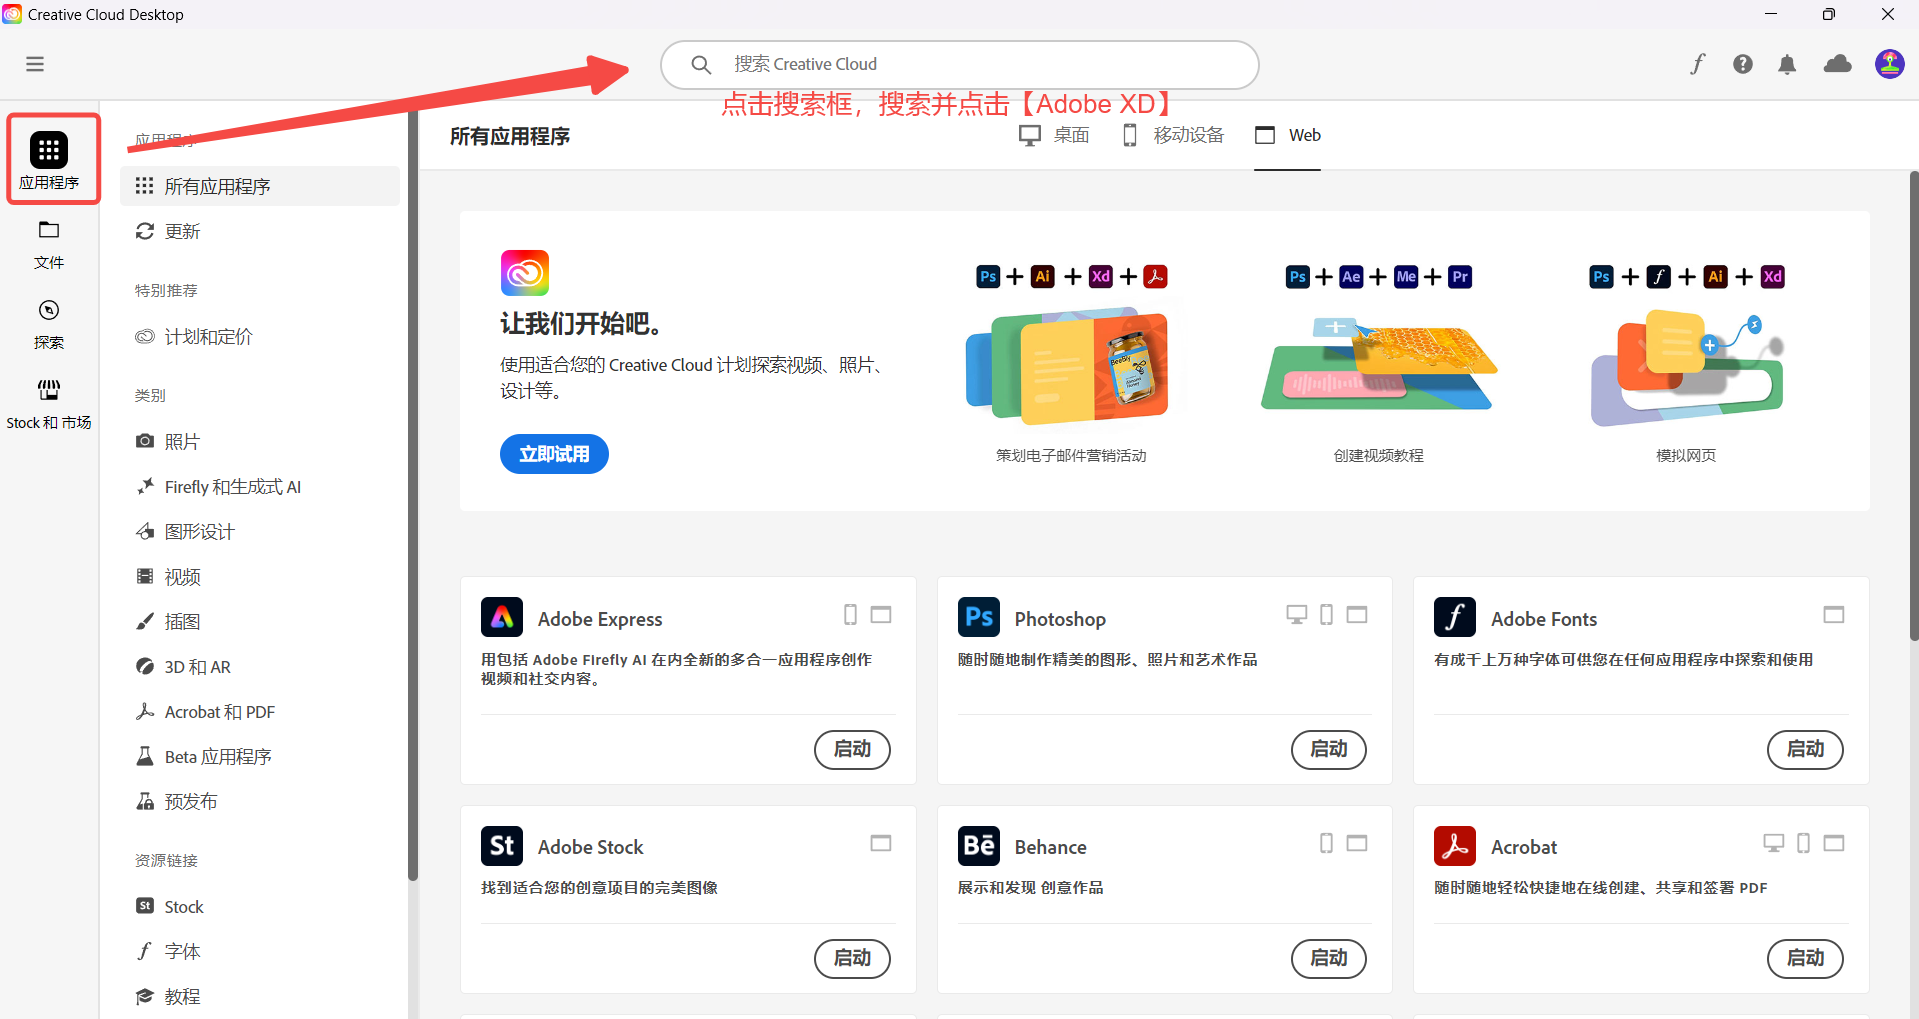Click Adobe Stock web platform icon
Viewport: 1919px width, 1019px height.
pyautogui.click(x=881, y=843)
